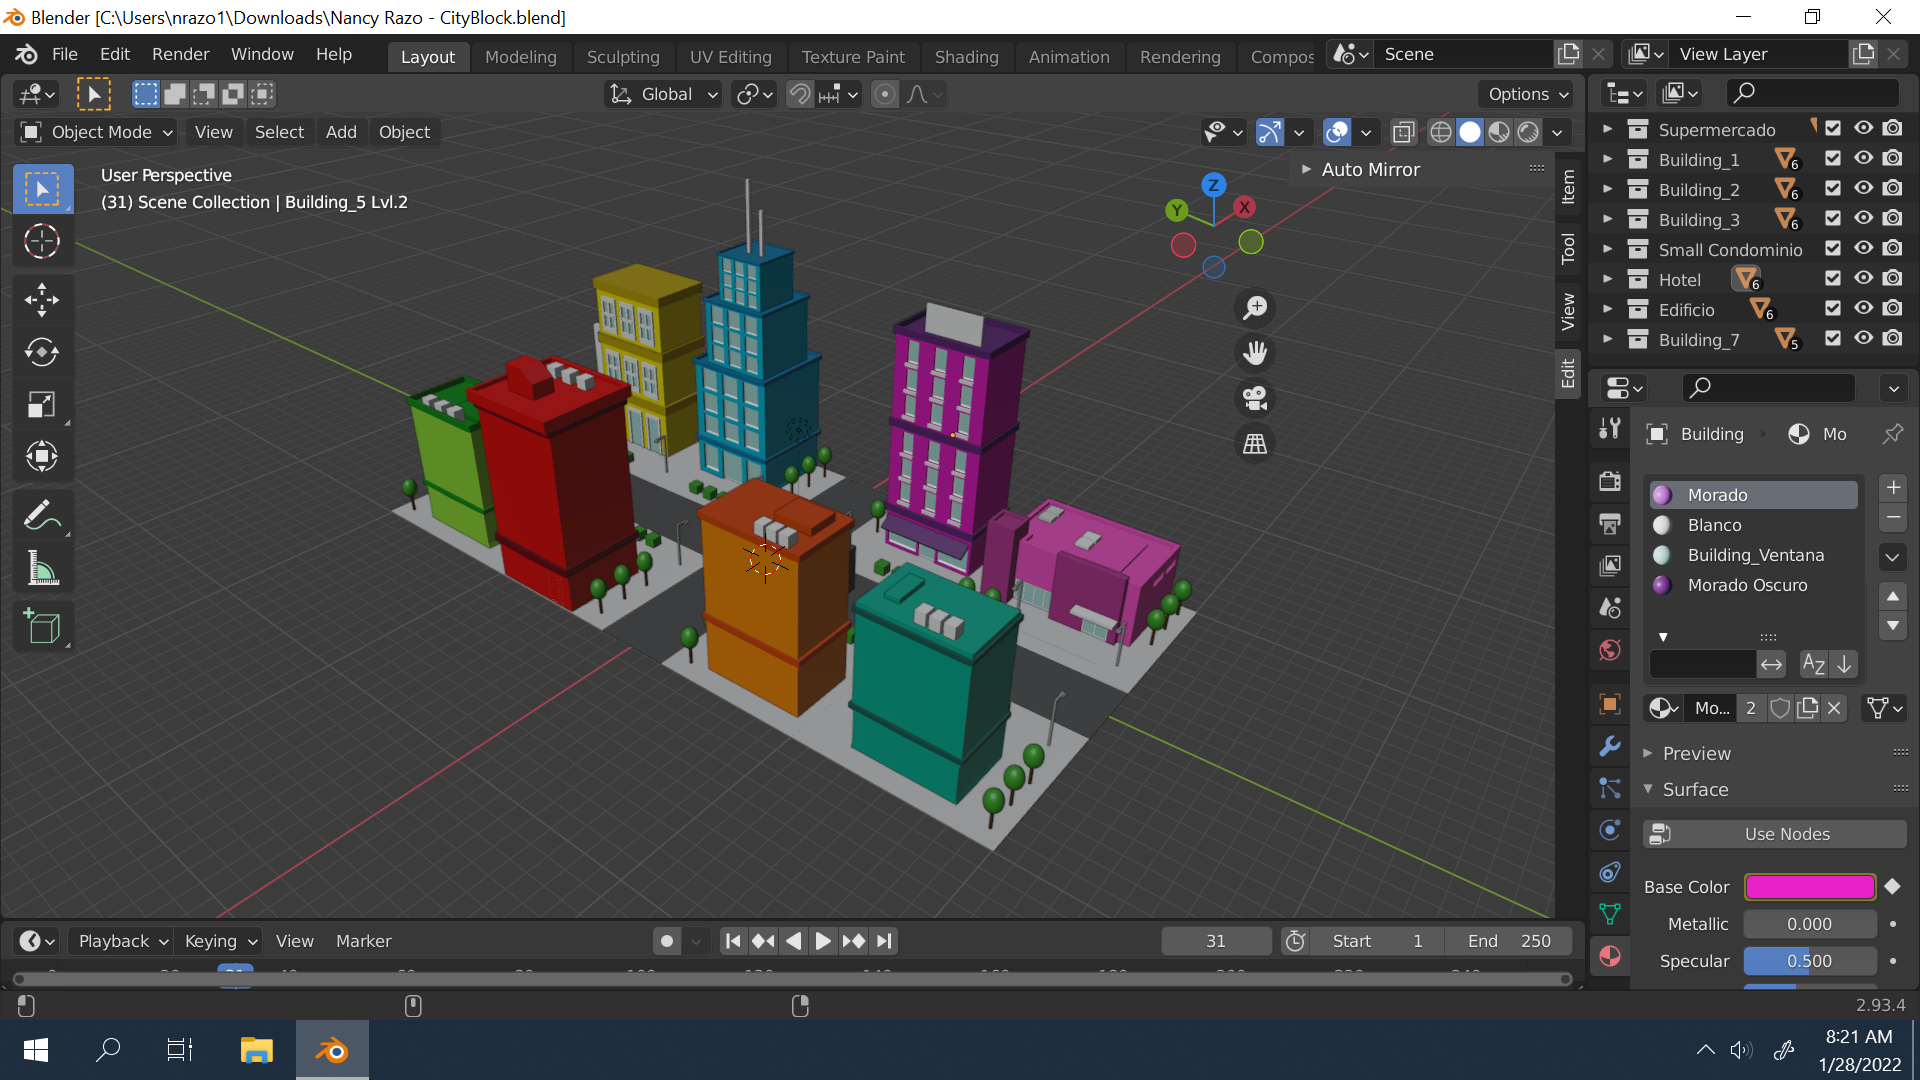Add a new material slot with plus

1893,488
